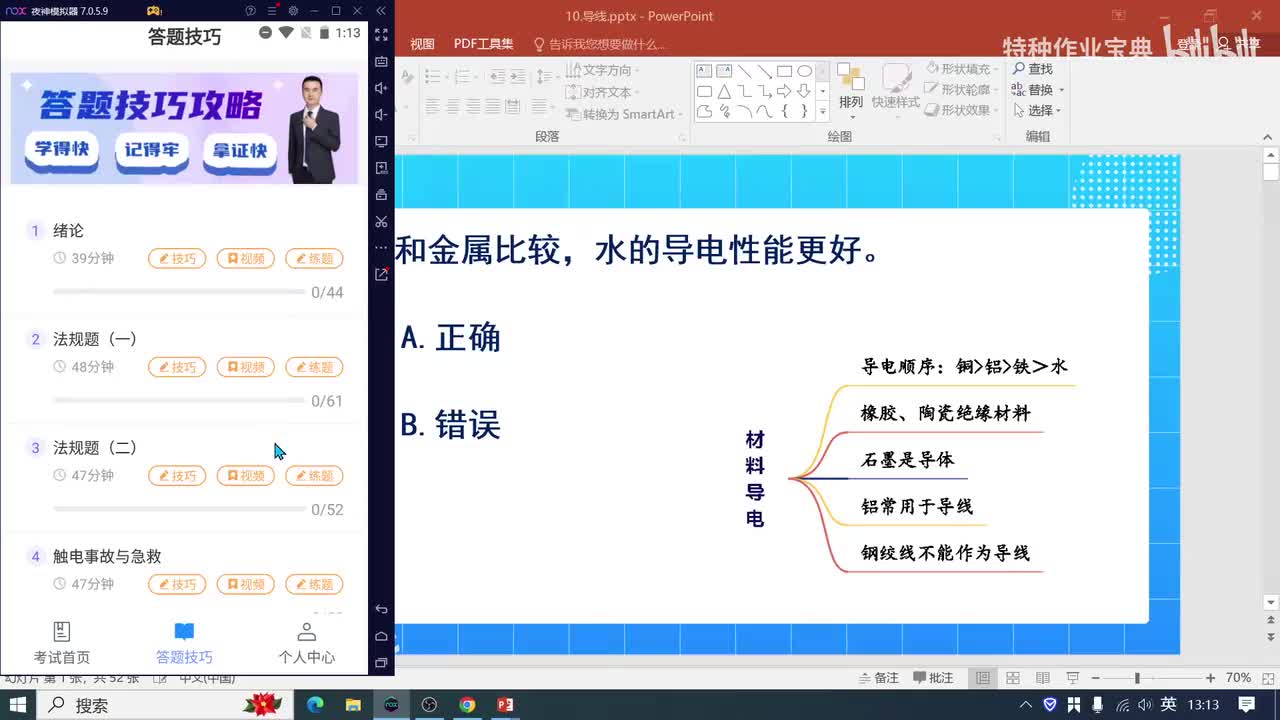This screenshot has width=1280, height=720.
Task: Click zoom in plus button
Action: click(x=1211, y=678)
